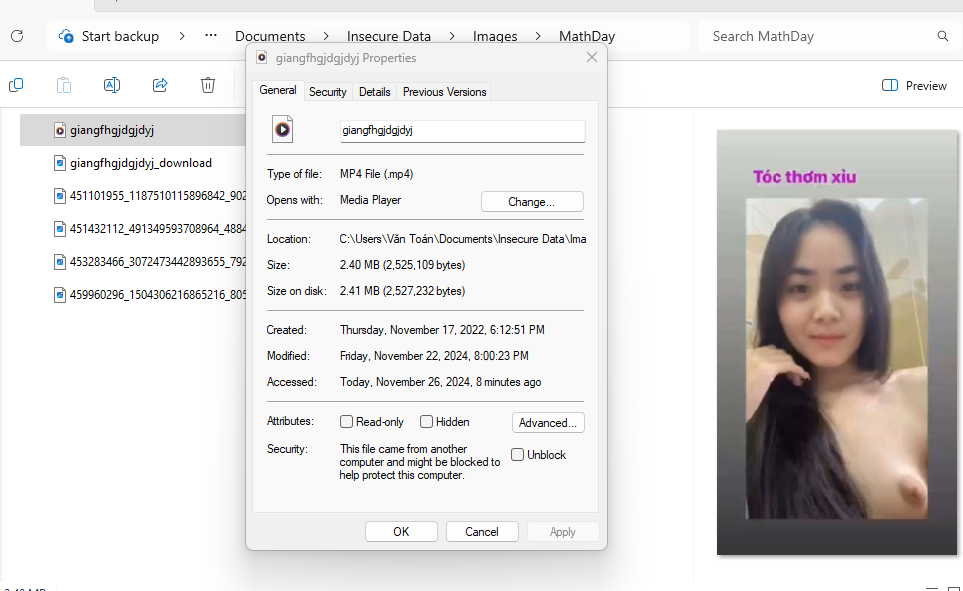963x591 pixels.
Task: Click the Change button for Opens with
Action: [x=531, y=201]
